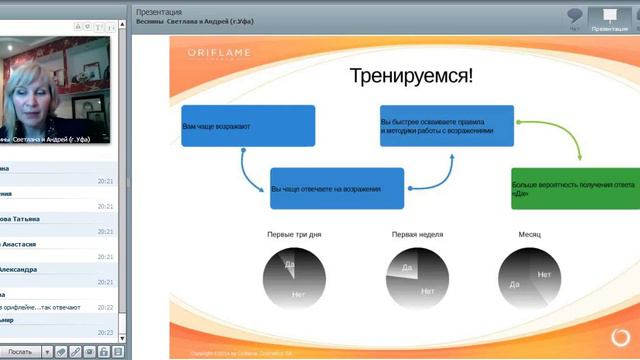Click message 'в орифлейме...так отвечают'
Screen dimensions: 640x360
coord(40,307)
